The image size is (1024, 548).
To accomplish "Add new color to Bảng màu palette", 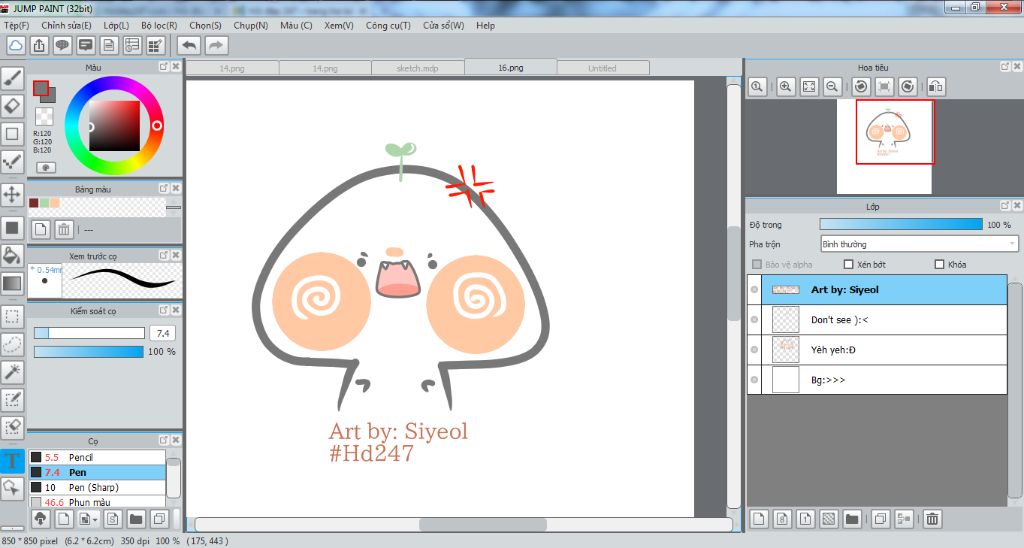I will point(40,229).
